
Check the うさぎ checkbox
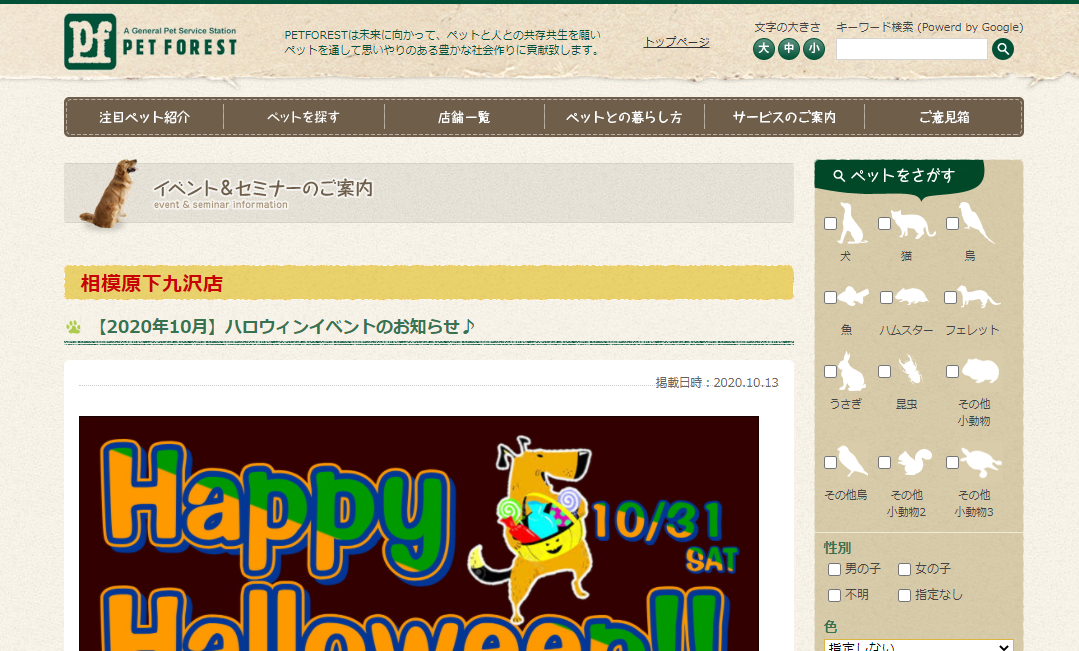pyautogui.click(x=831, y=372)
